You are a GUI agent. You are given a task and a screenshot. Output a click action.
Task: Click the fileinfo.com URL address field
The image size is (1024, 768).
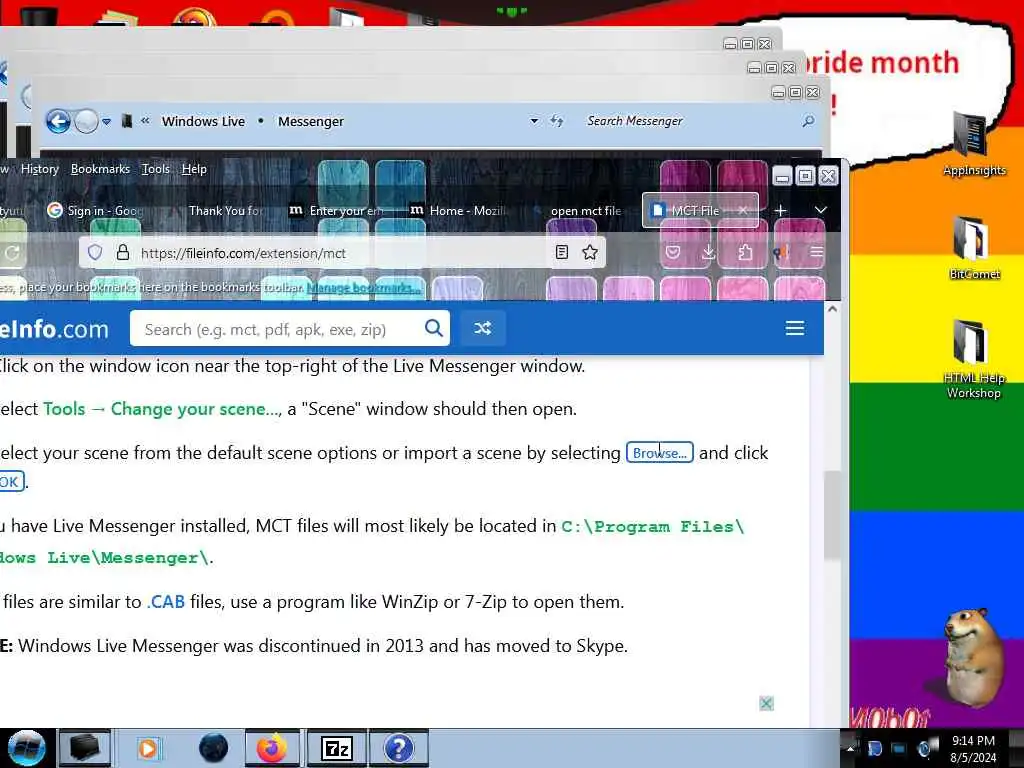coord(340,253)
